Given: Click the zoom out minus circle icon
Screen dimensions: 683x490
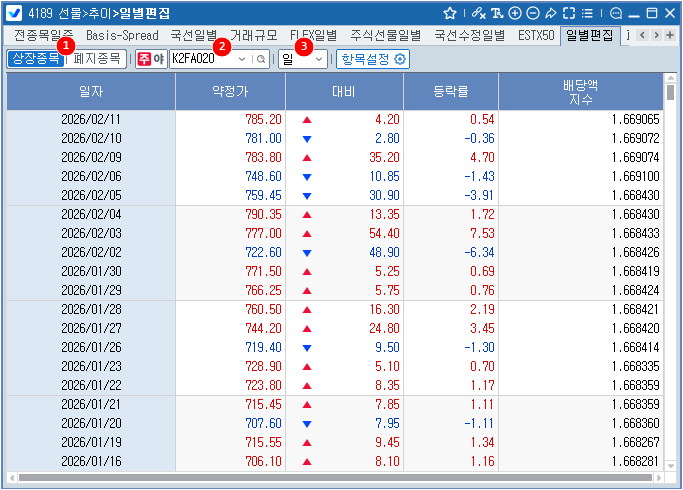Looking at the screenshot, I should click(533, 14).
